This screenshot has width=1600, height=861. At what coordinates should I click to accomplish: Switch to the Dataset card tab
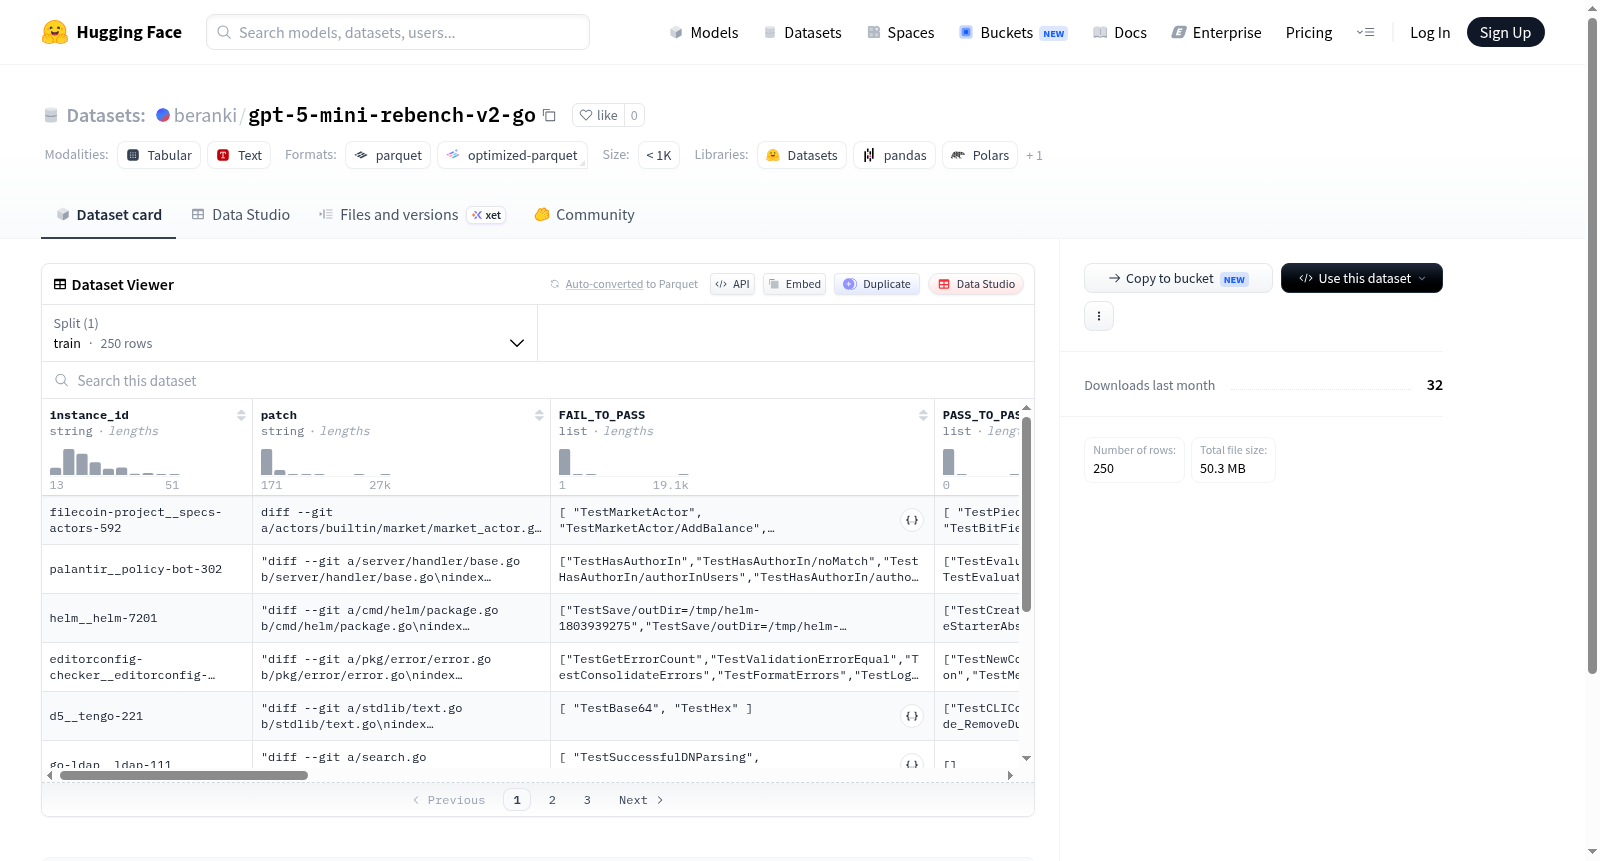(109, 214)
